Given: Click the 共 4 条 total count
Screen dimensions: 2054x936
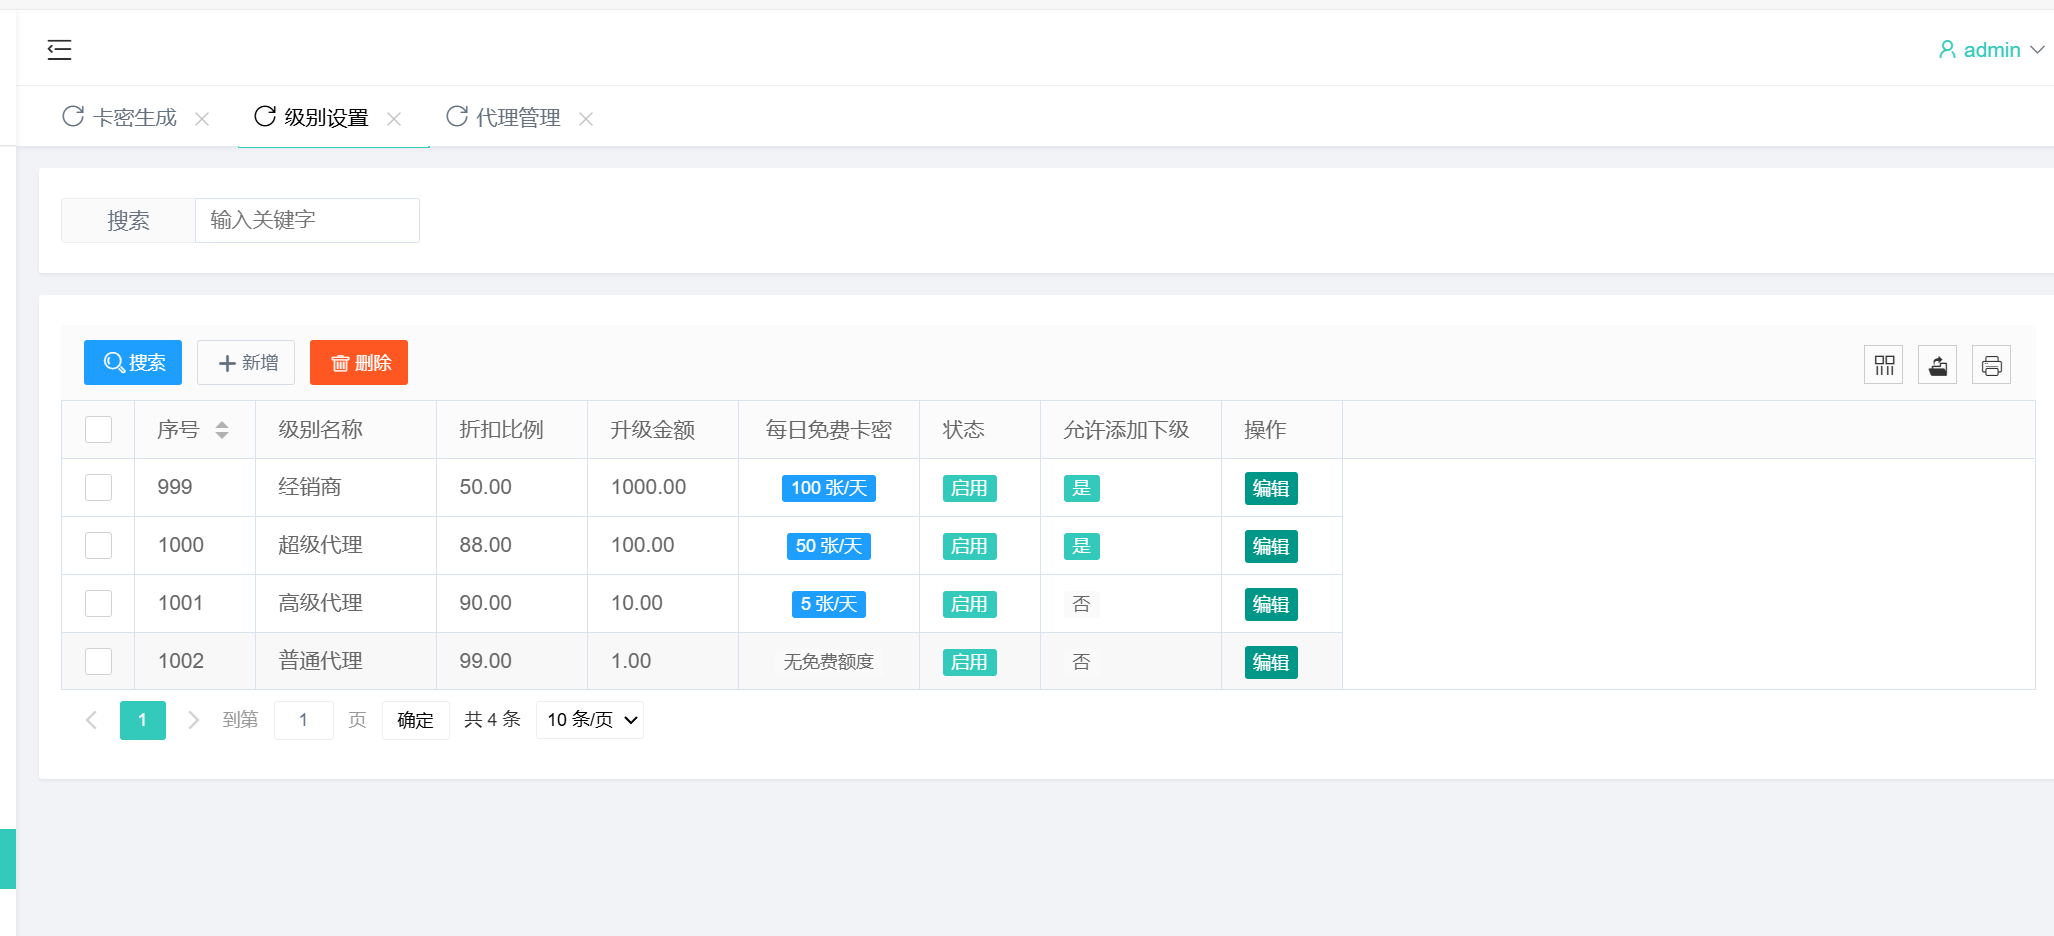Looking at the screenshot, I should coord(492,720).
